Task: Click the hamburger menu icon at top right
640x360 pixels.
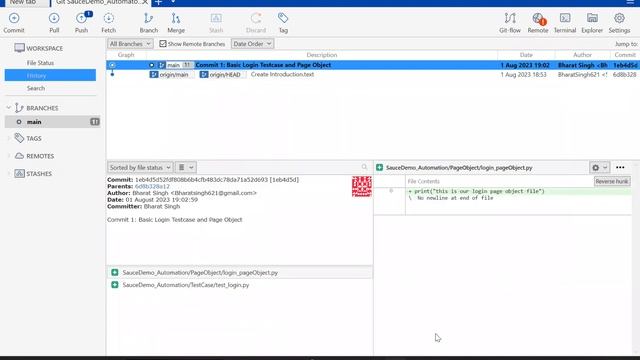Action: click(630, 2)
